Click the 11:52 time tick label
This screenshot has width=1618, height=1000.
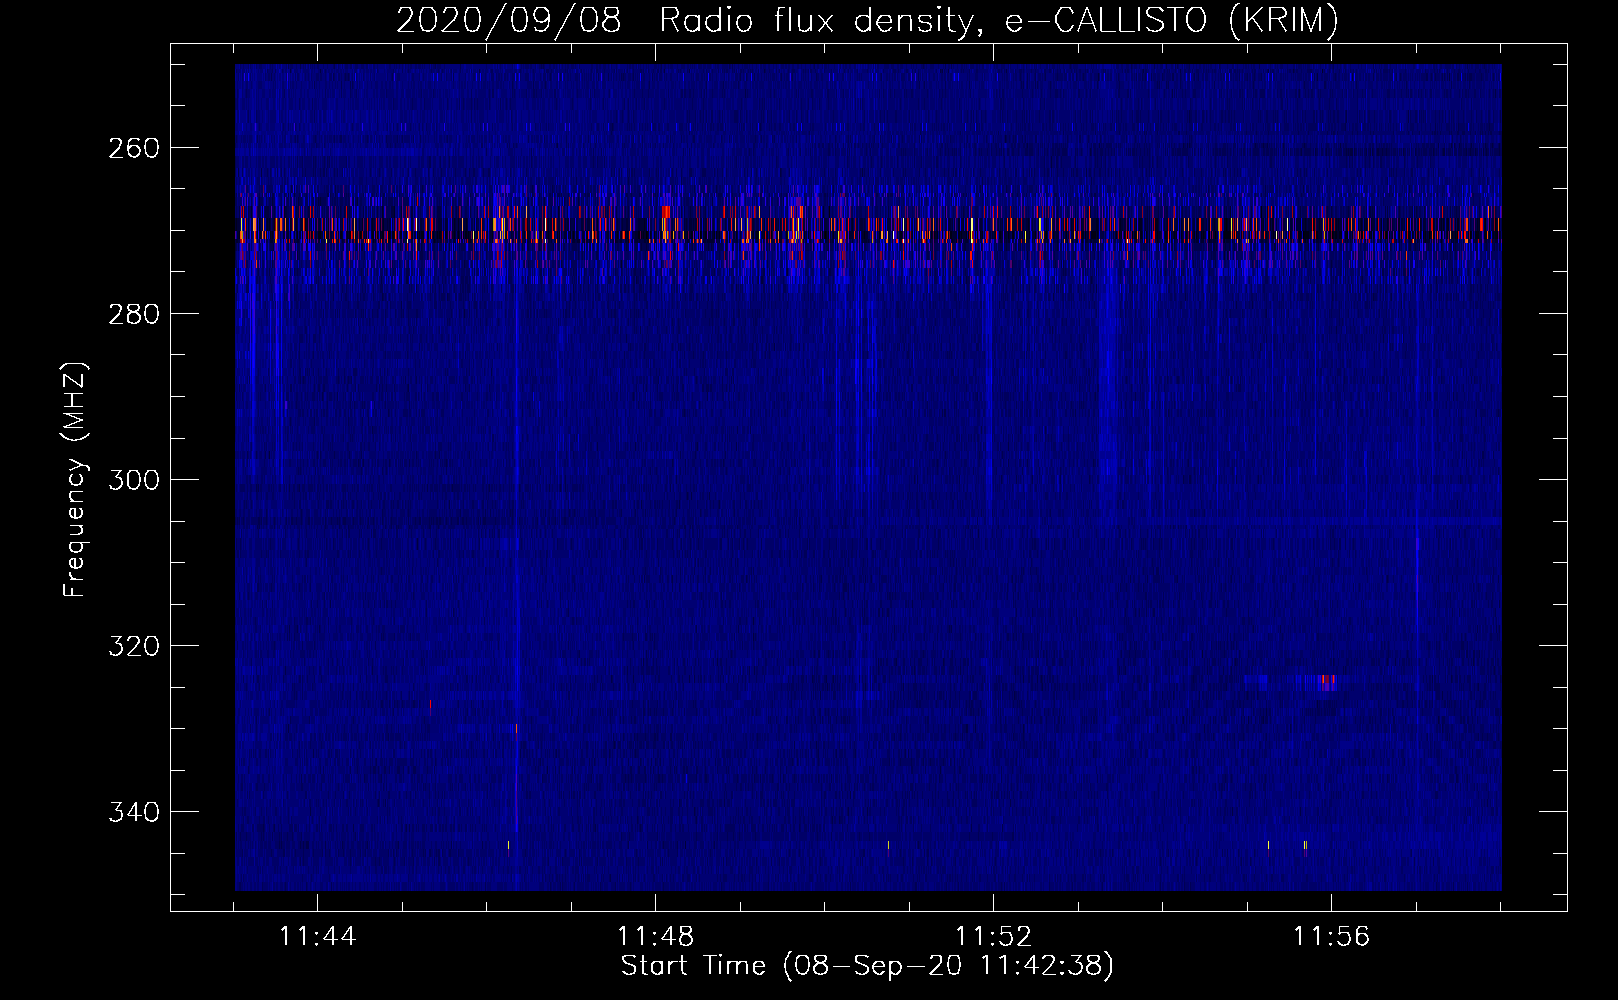(x=993, y=937)
